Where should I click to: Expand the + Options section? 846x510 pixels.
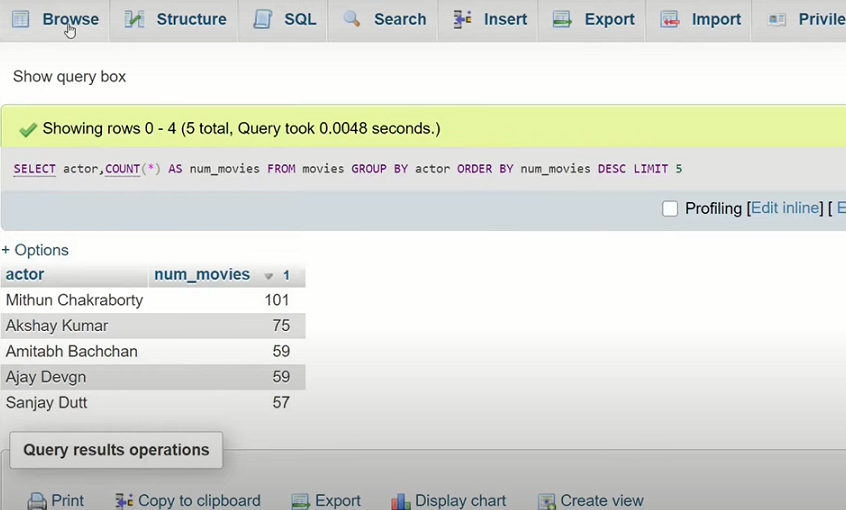pyautogui.click(x=35, y=250)
